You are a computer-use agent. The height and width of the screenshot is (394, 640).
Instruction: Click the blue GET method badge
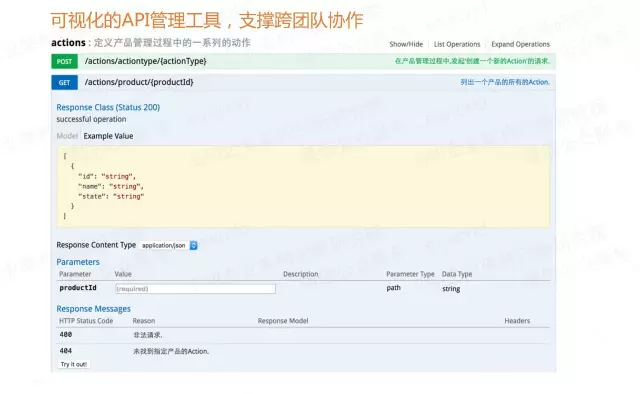pos(64,82)
